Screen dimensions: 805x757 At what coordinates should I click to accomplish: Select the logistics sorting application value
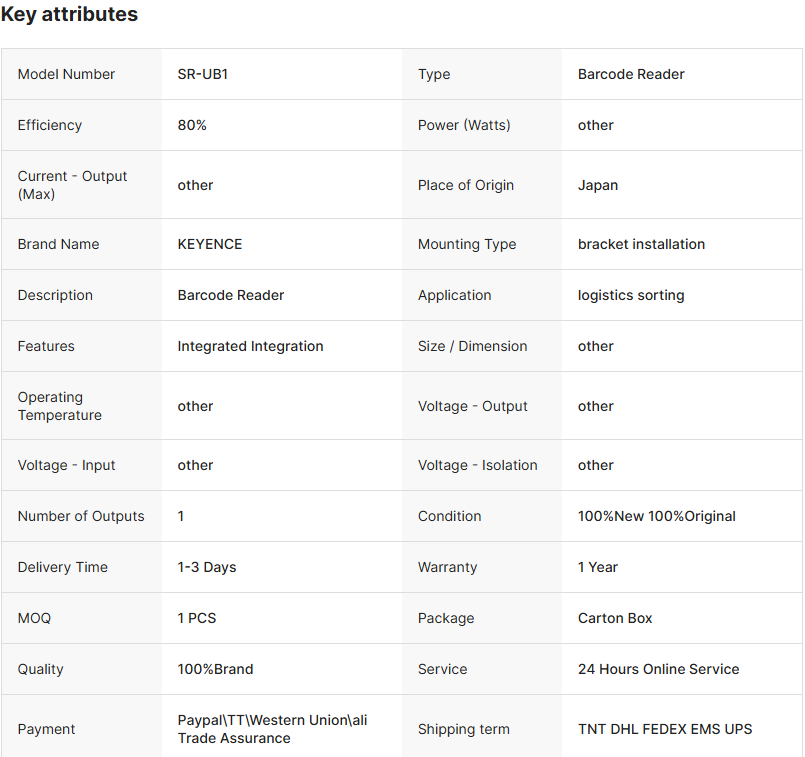pyautogui.click(x=631, y=295)
